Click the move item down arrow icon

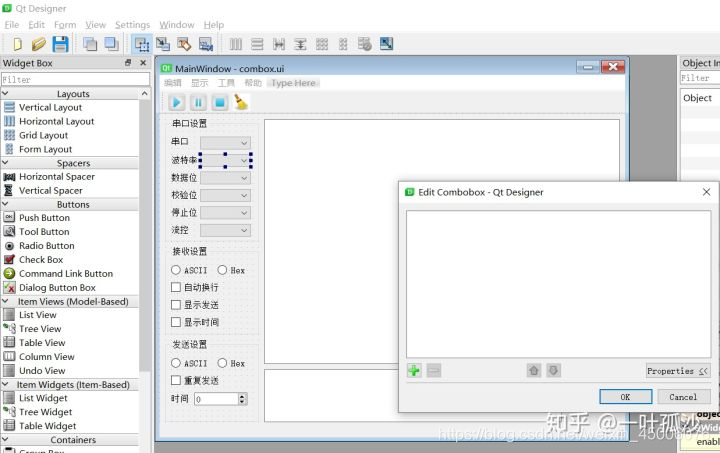(x=554, y=370)
